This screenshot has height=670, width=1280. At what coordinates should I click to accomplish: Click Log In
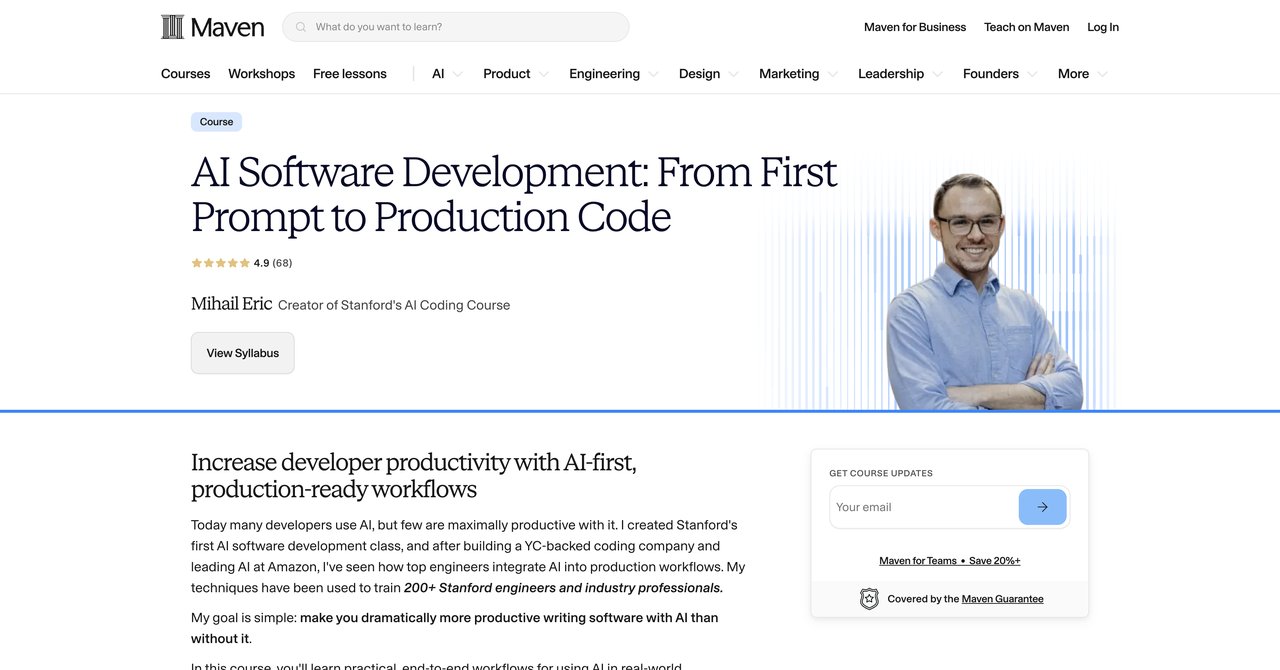coord(1103,27)
